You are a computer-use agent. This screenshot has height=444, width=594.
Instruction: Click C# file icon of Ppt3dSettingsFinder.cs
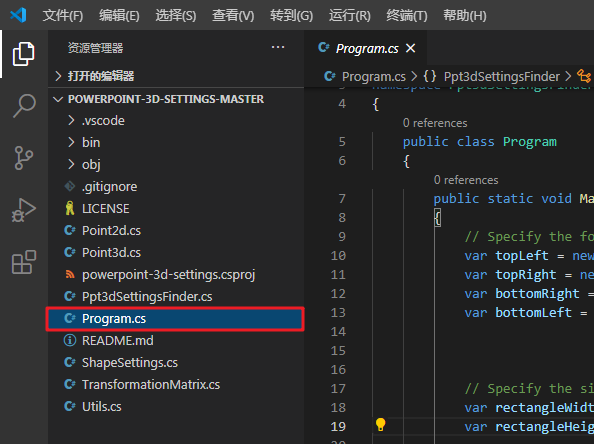[x=70, y=296]
